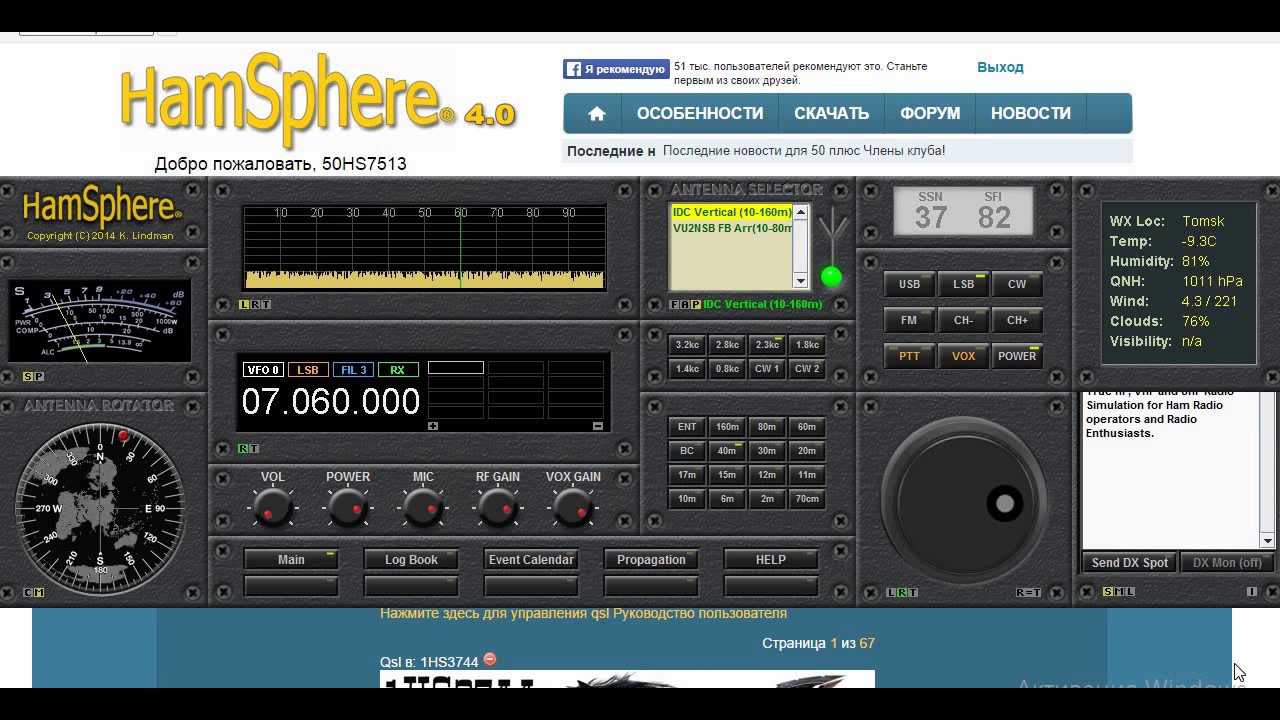The width and height of the screenshot is (1280, 720).
Task: Select the 80m band button
Action: click(767, 426)
